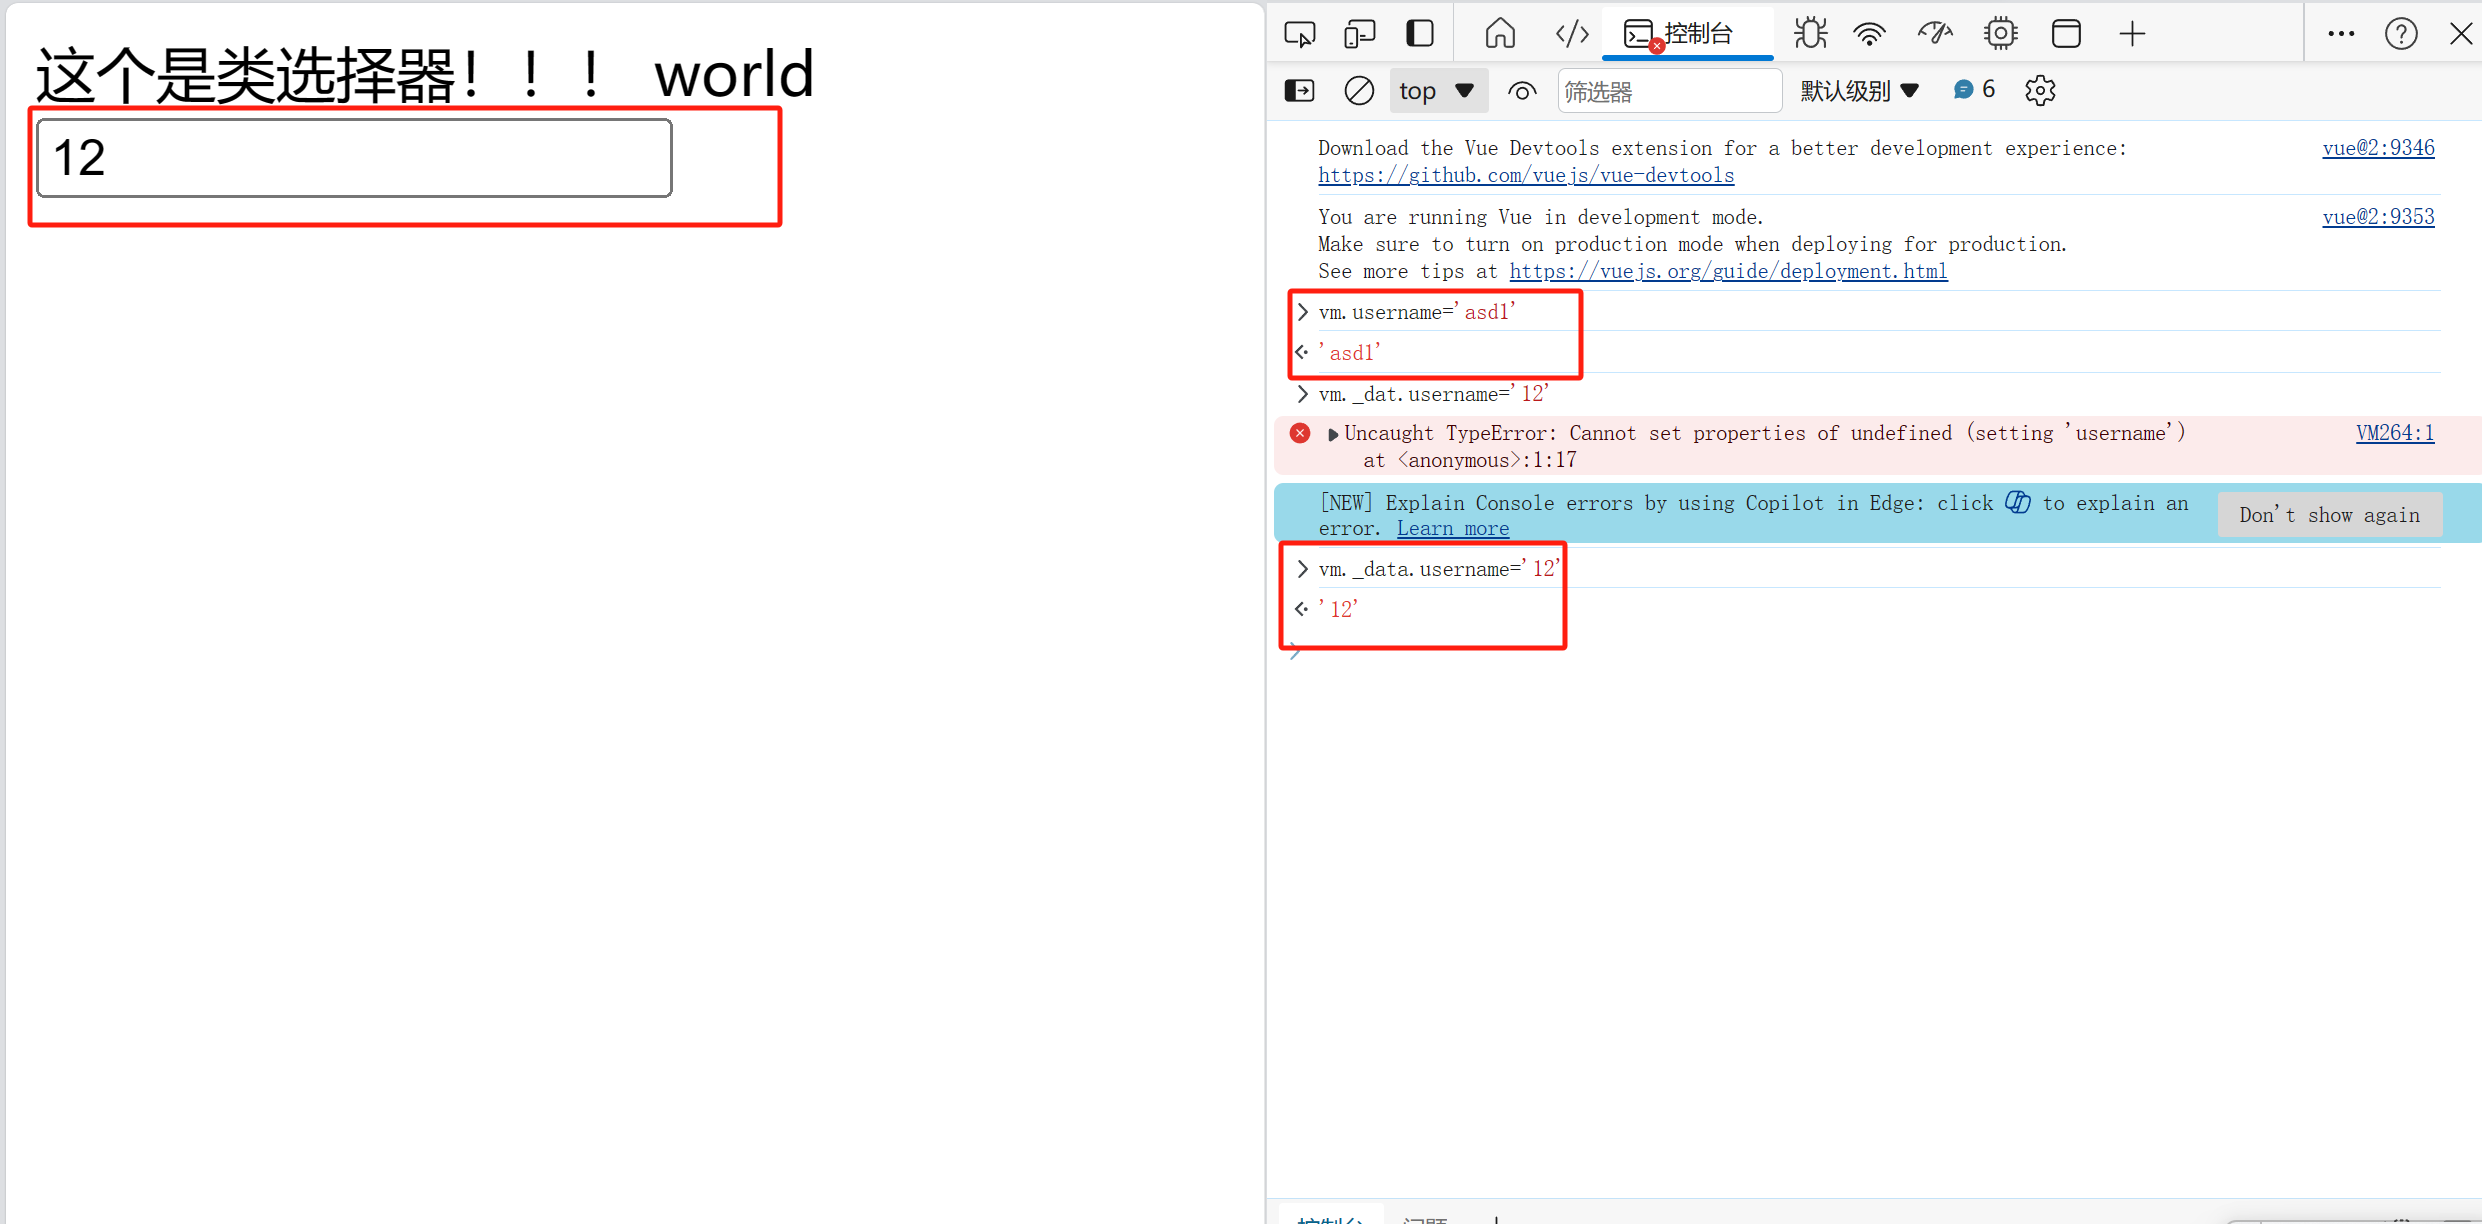Clear the console with the ban icon
The image size is (2482, 1224).
tap(1359, 91)
